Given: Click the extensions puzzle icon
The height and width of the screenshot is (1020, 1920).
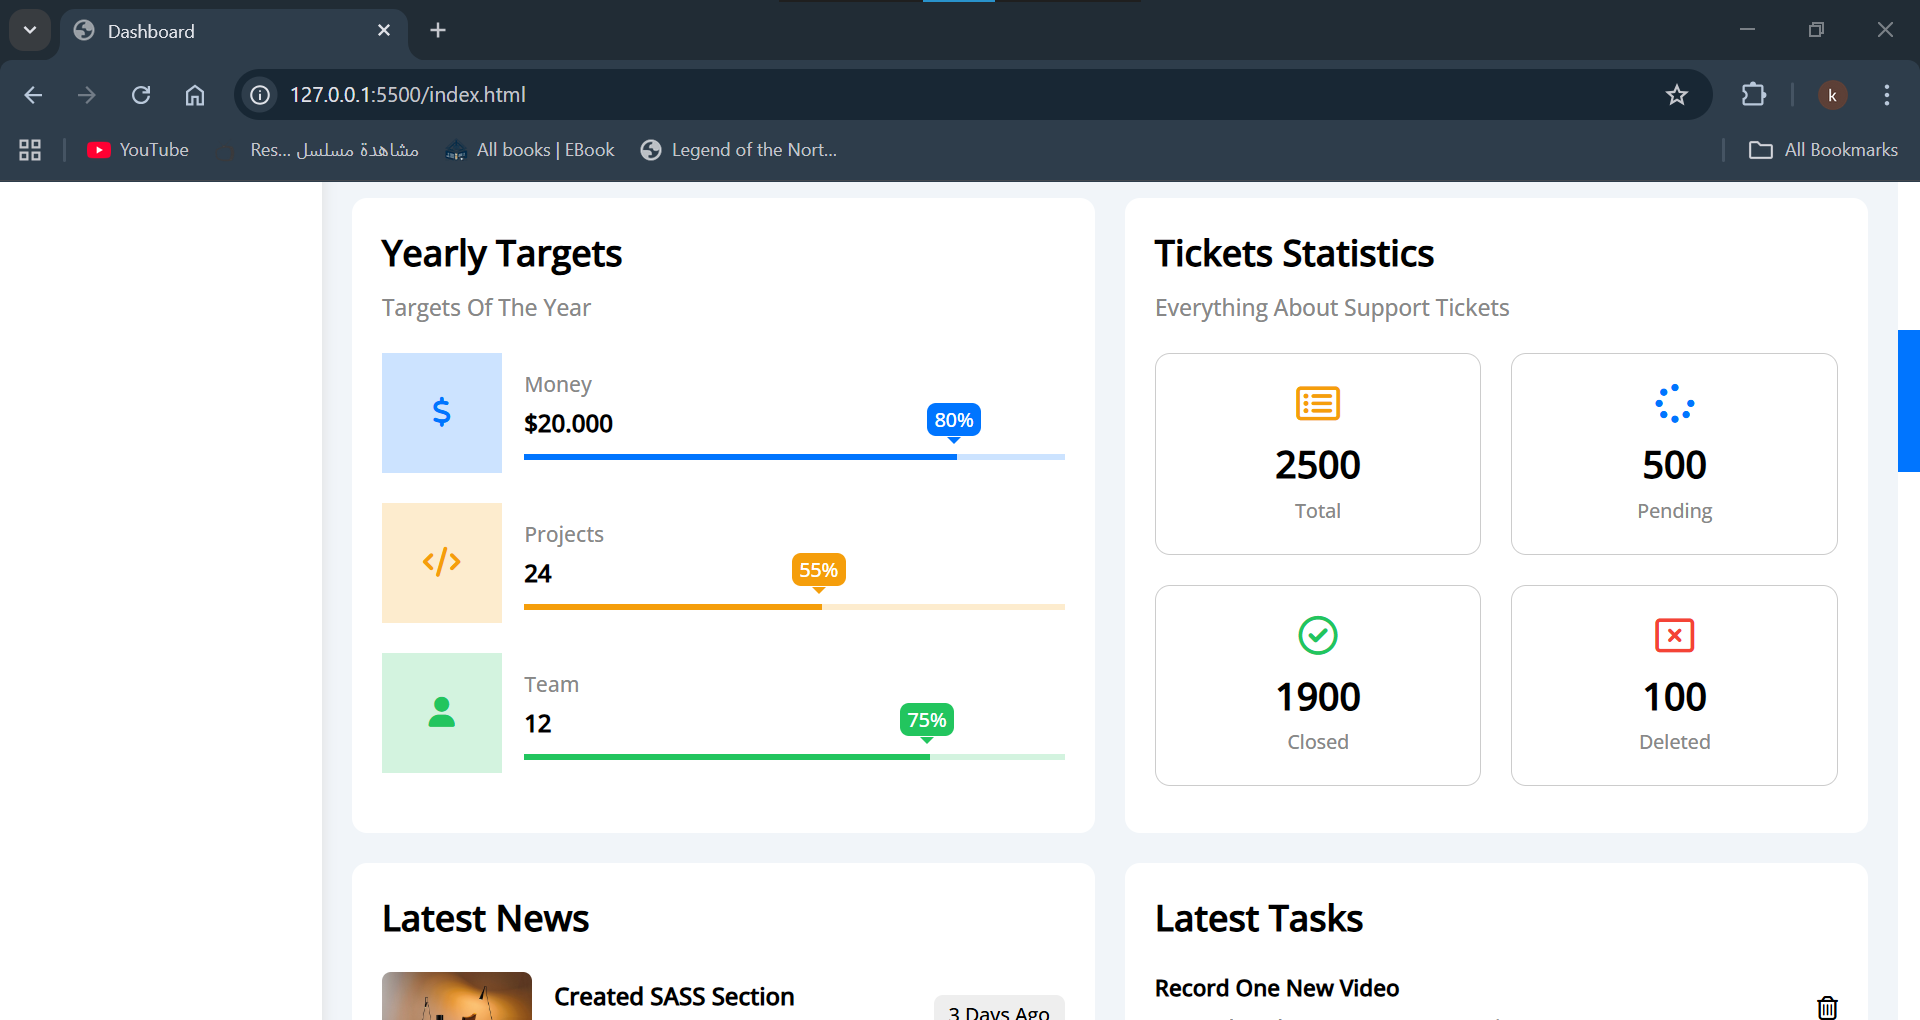Looking at the screenshot, I should [x=1755, y=95].
